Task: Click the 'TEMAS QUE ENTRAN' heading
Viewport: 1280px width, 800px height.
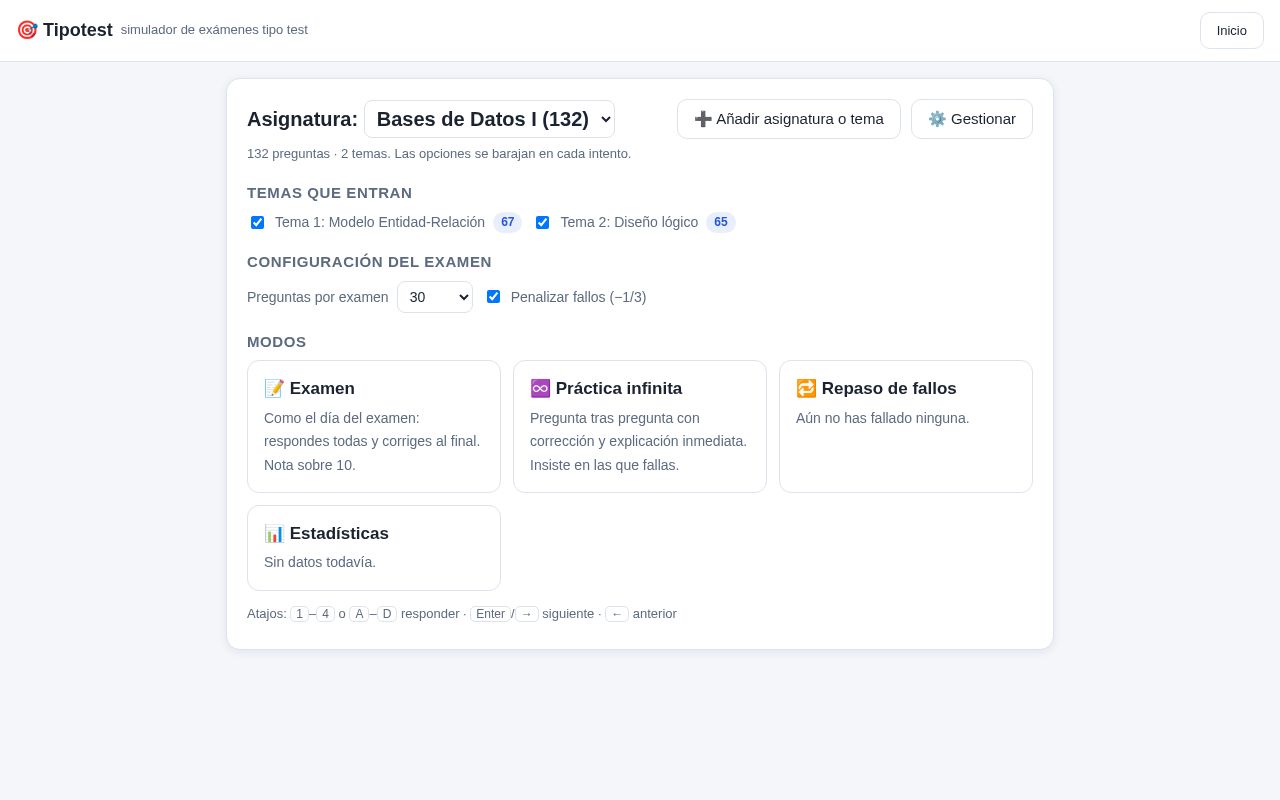Action: 330,193
